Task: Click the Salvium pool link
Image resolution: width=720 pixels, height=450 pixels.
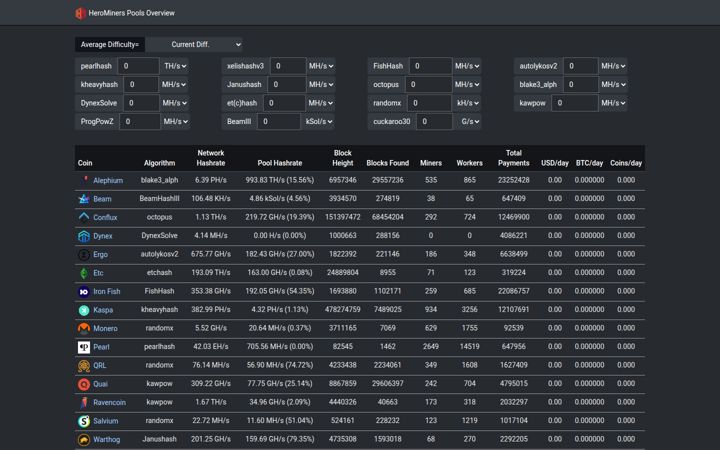Action: 106,421
